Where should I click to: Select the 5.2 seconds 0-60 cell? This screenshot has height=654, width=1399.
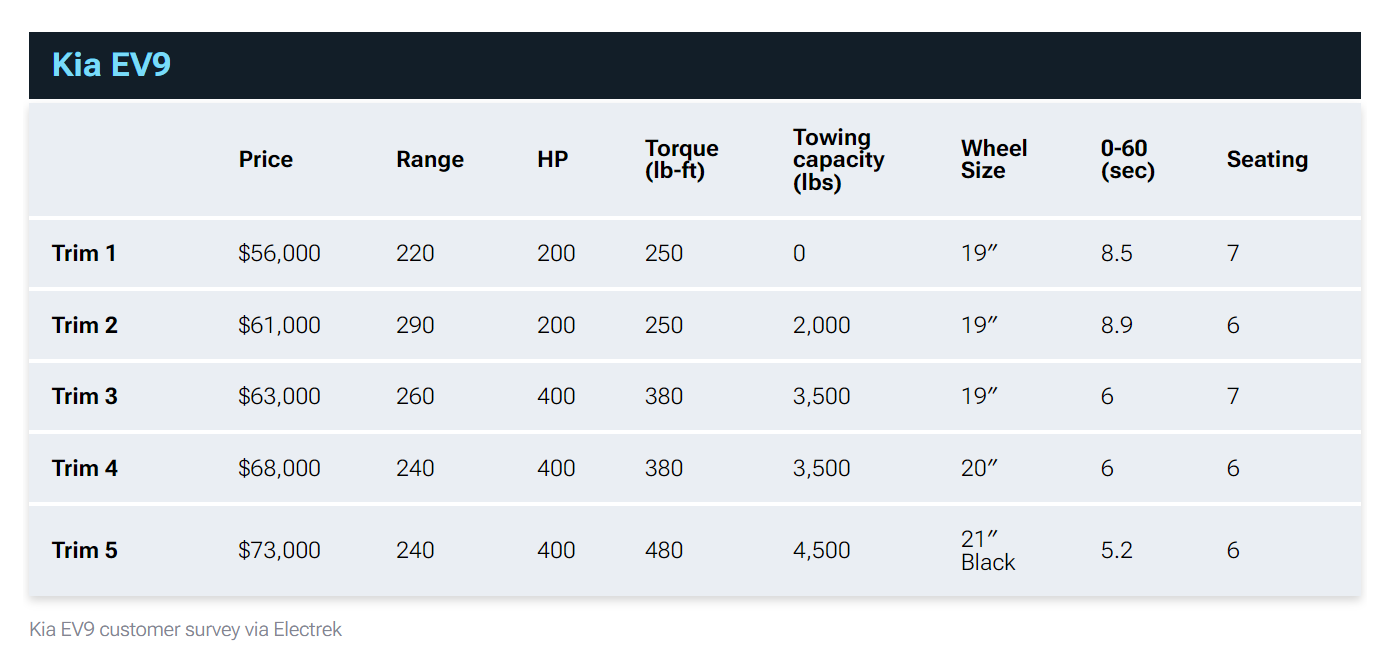coord(1117,550)
